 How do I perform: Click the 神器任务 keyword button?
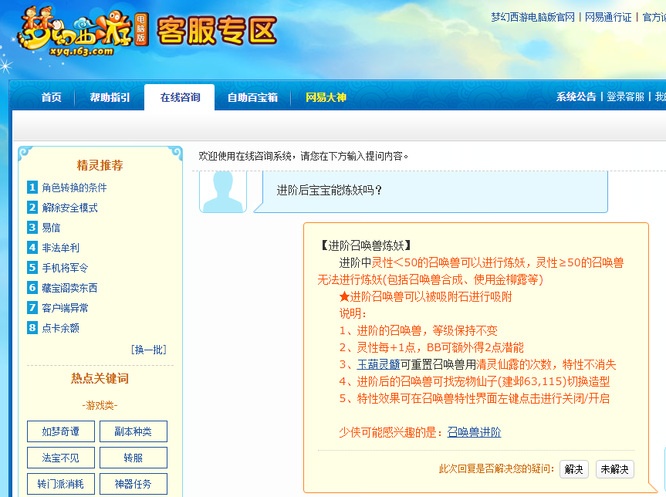point(133,484)
